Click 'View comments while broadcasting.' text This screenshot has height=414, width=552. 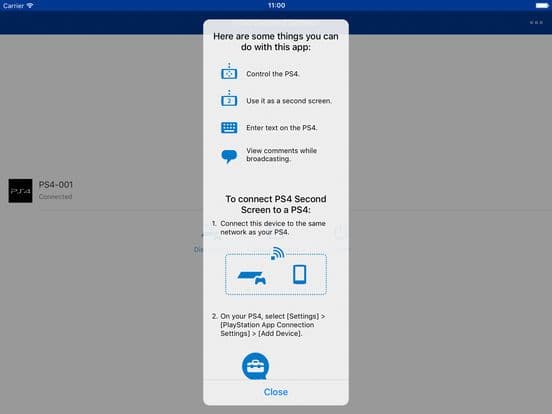tap(282, 155)
